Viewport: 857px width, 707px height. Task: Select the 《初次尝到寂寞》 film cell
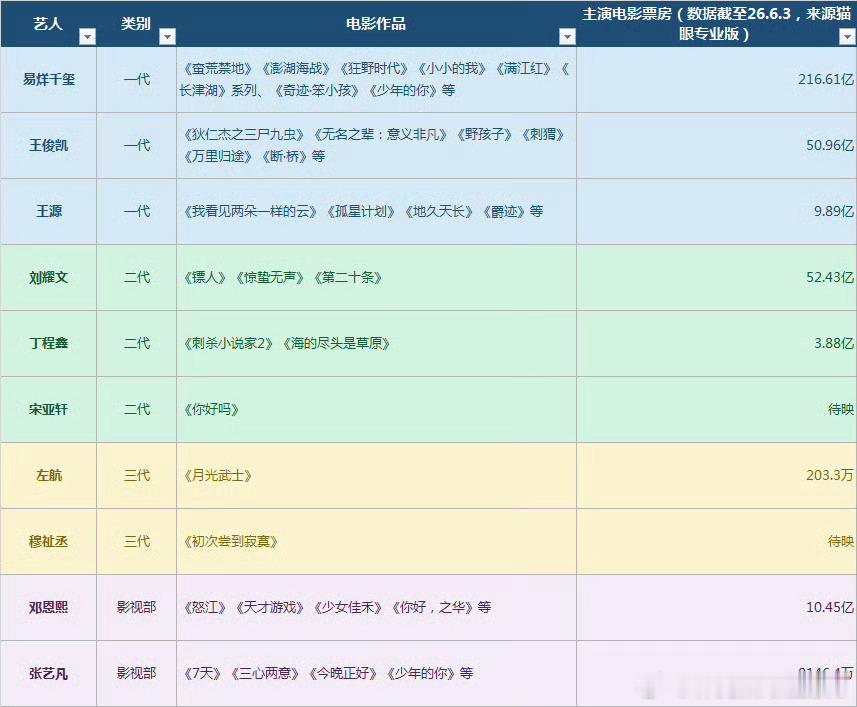377,541
